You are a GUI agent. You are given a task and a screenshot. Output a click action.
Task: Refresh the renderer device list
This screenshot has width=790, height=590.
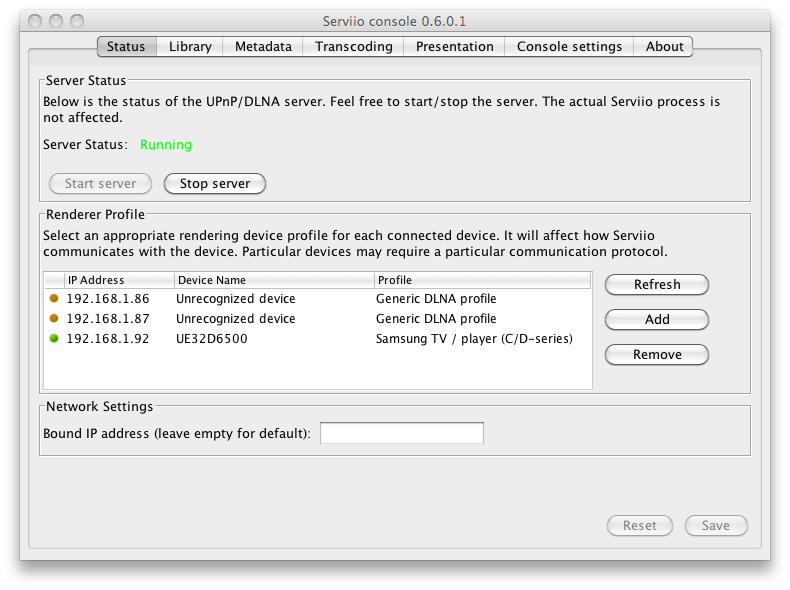tap(657, 285)
